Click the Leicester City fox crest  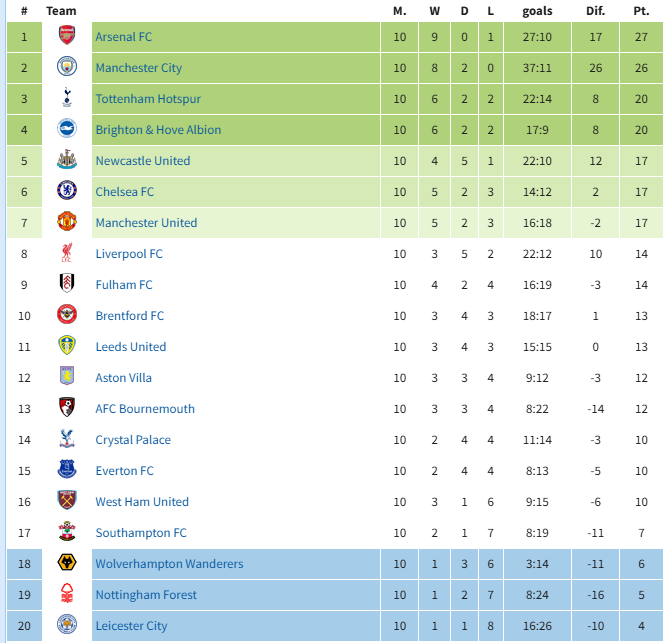(67, 626)
